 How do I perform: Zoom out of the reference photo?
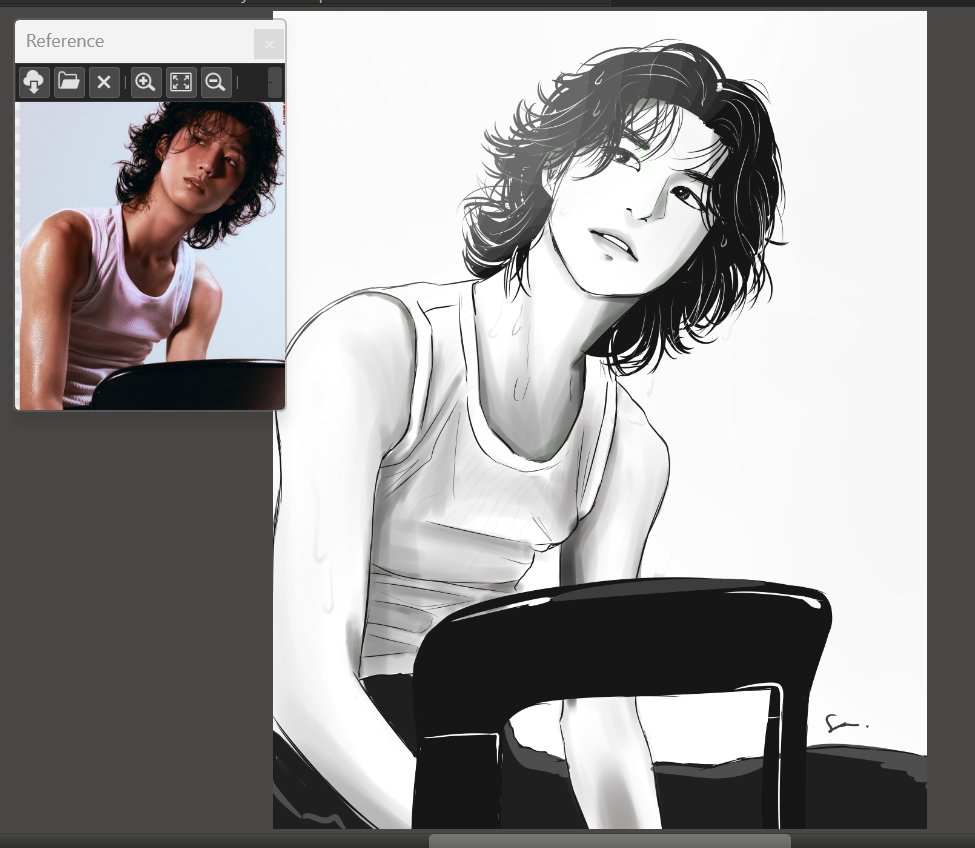tap(216, 82)
